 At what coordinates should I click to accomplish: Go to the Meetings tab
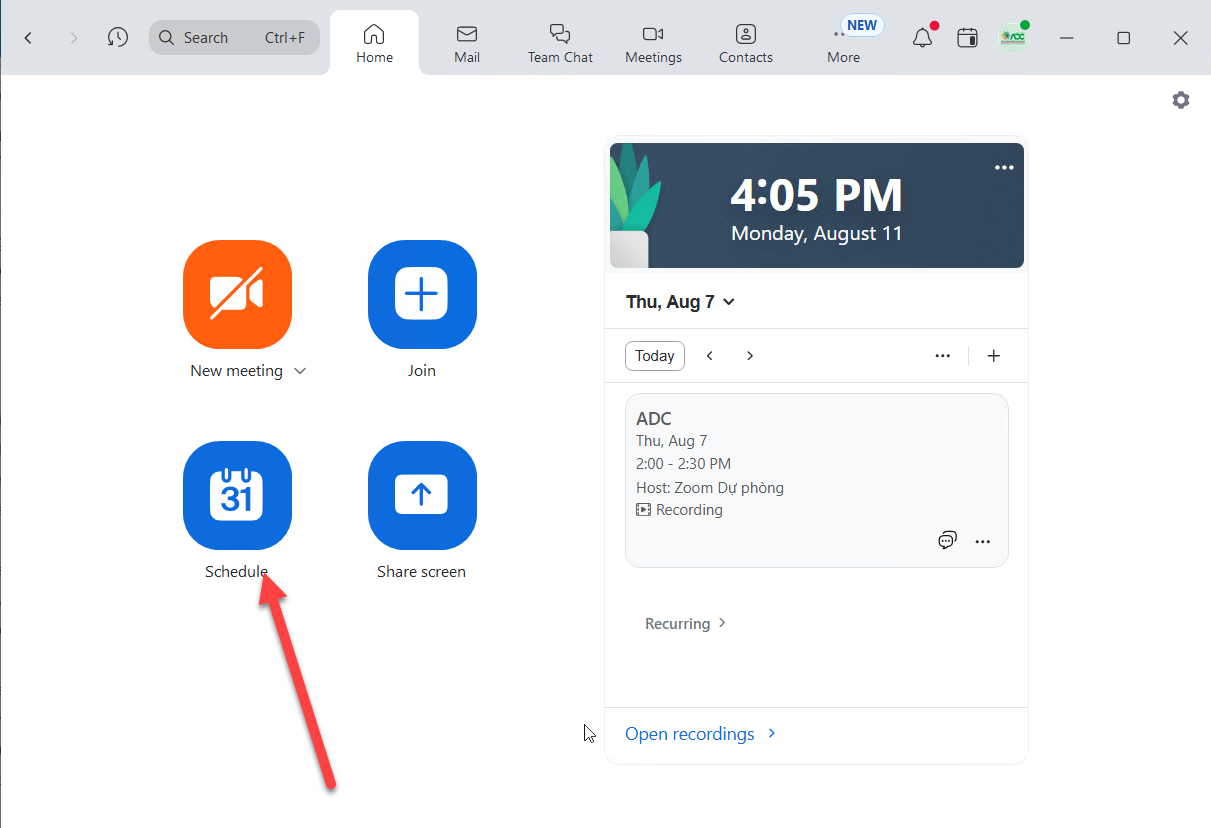653,44
